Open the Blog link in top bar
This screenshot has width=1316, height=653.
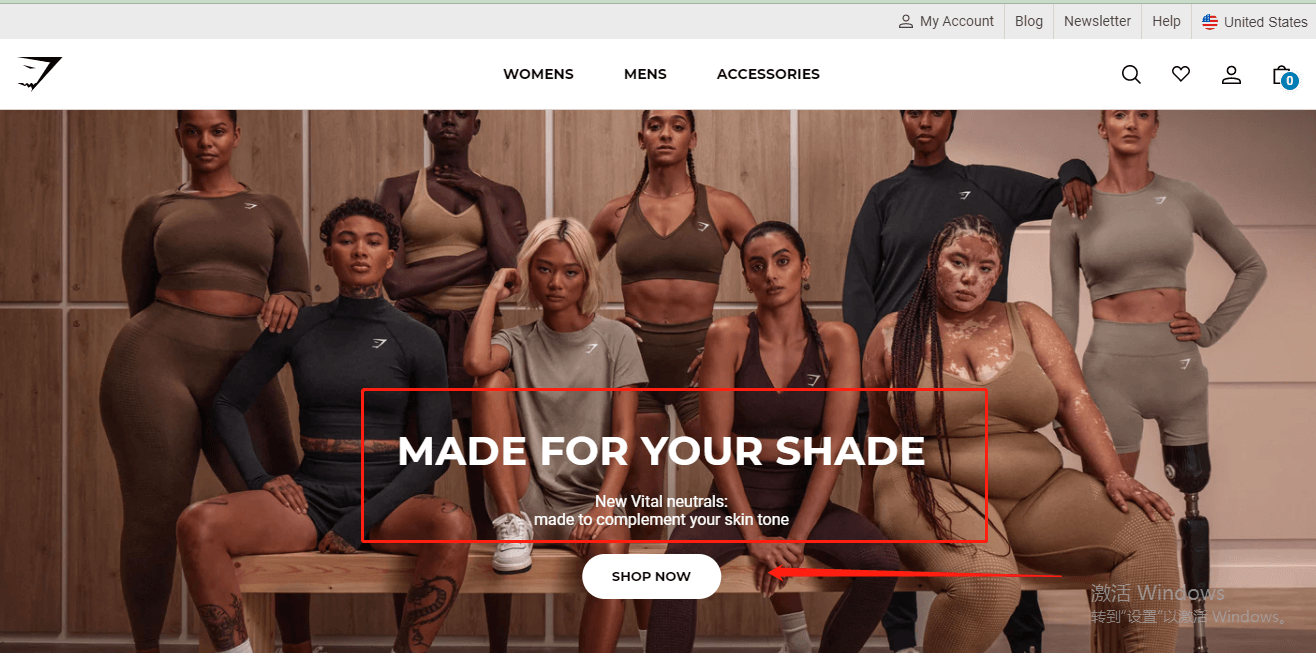tap(1029, 21)
